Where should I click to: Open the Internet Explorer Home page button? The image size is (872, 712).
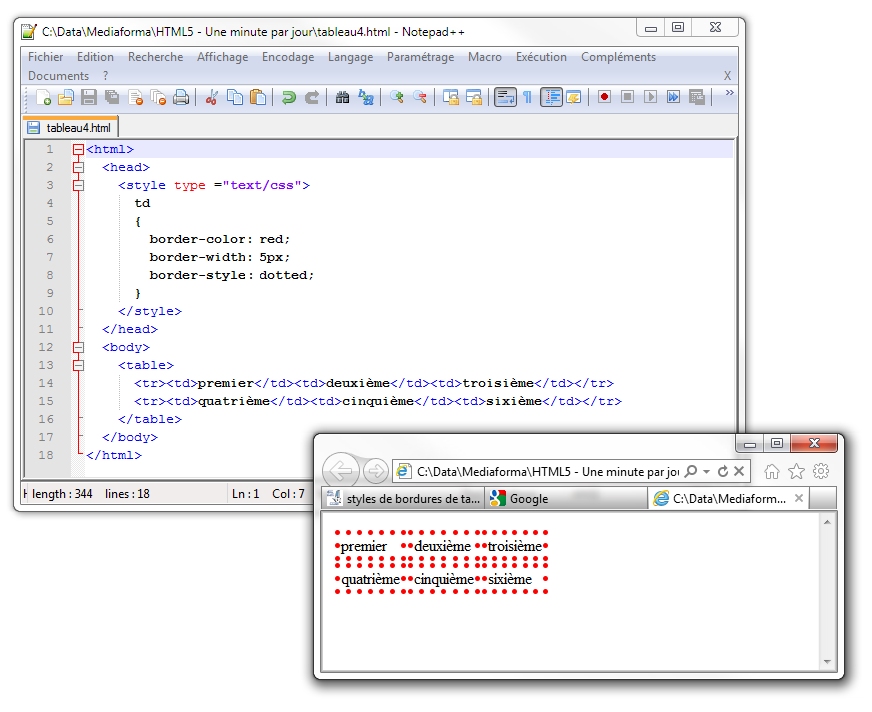[x=772, y=471]
